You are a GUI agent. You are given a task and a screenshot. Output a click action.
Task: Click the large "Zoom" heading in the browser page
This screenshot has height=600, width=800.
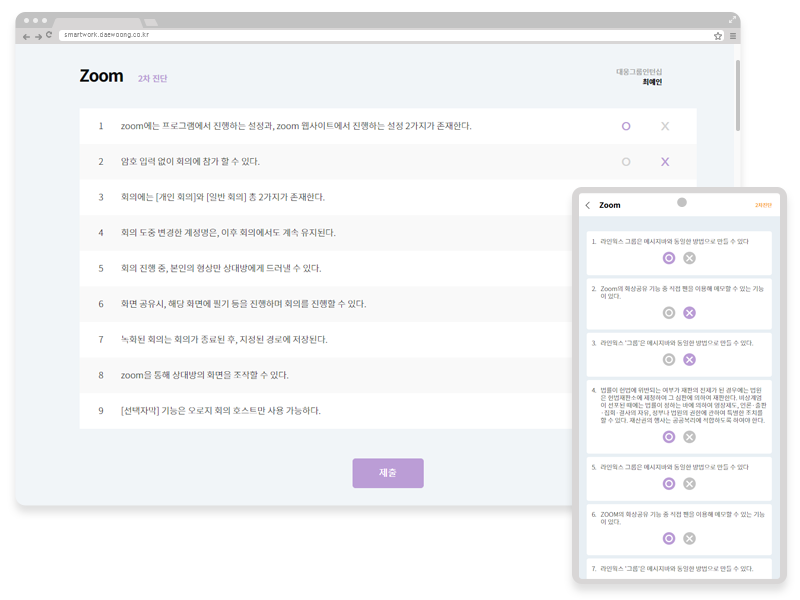(101, 76)
